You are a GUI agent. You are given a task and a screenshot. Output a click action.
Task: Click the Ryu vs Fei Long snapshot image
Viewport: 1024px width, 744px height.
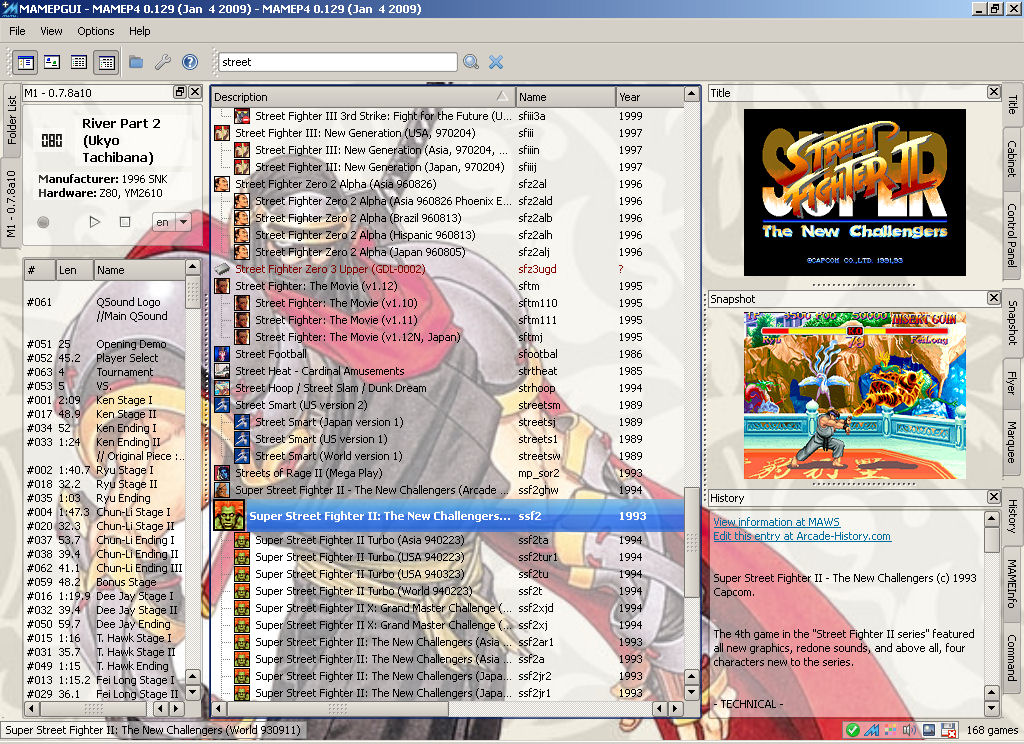(x=855, y=396)
